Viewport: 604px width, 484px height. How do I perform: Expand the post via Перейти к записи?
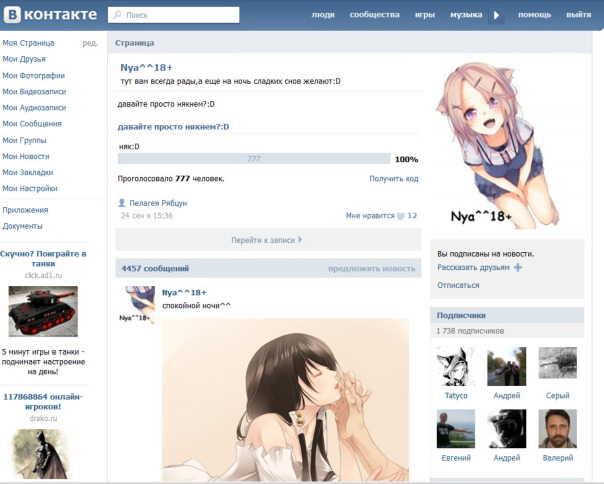coord(266,240)
